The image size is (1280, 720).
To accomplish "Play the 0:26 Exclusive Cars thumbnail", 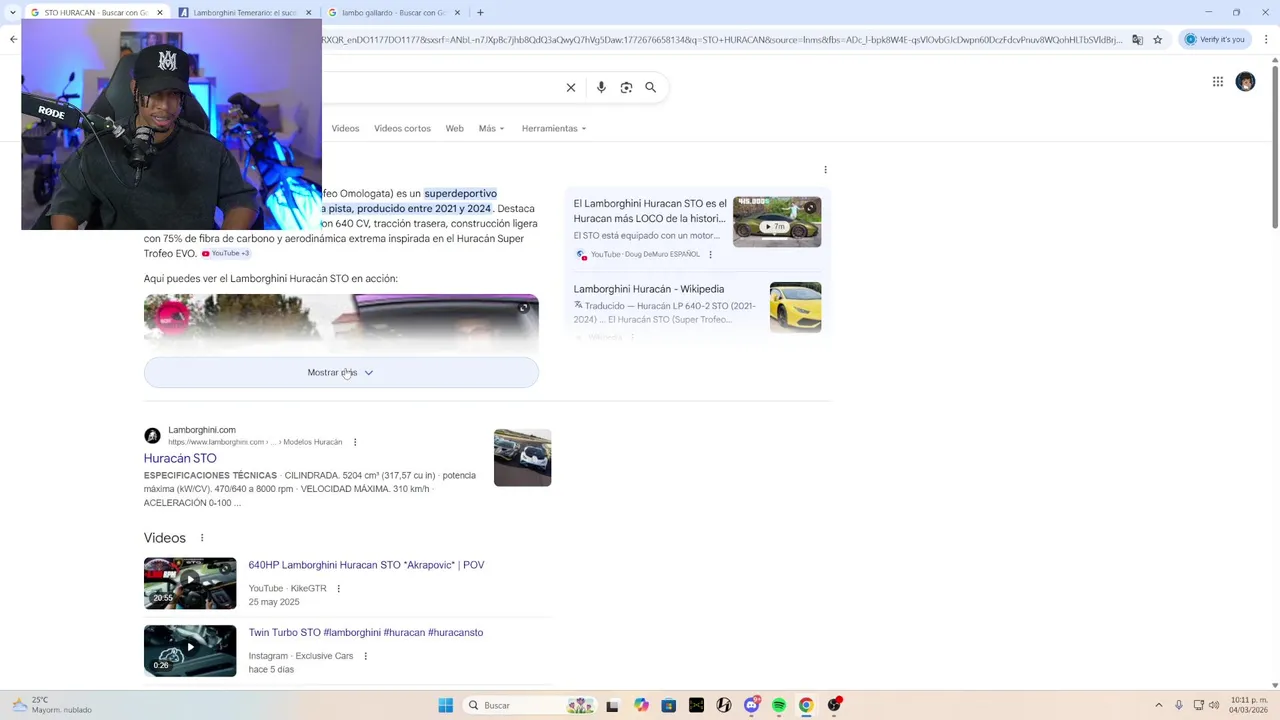I will coord(190,651).
